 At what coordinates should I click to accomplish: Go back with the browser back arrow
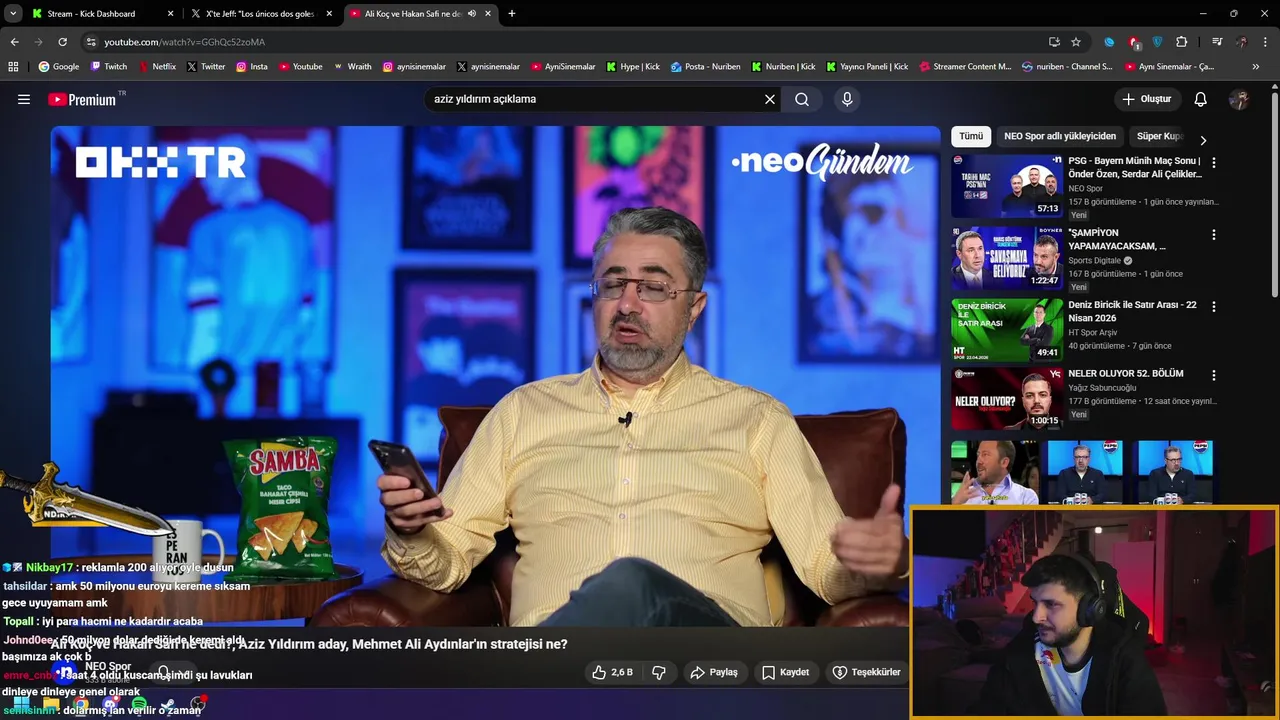14,42
